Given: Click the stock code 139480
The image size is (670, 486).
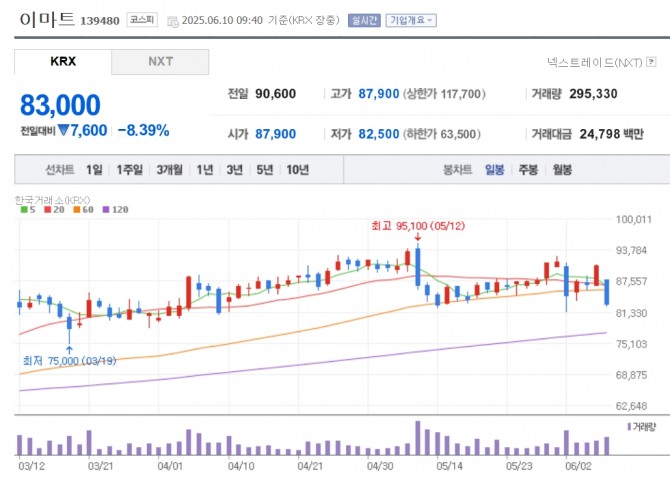Looking at the screenshot, I should click(100, 21).
